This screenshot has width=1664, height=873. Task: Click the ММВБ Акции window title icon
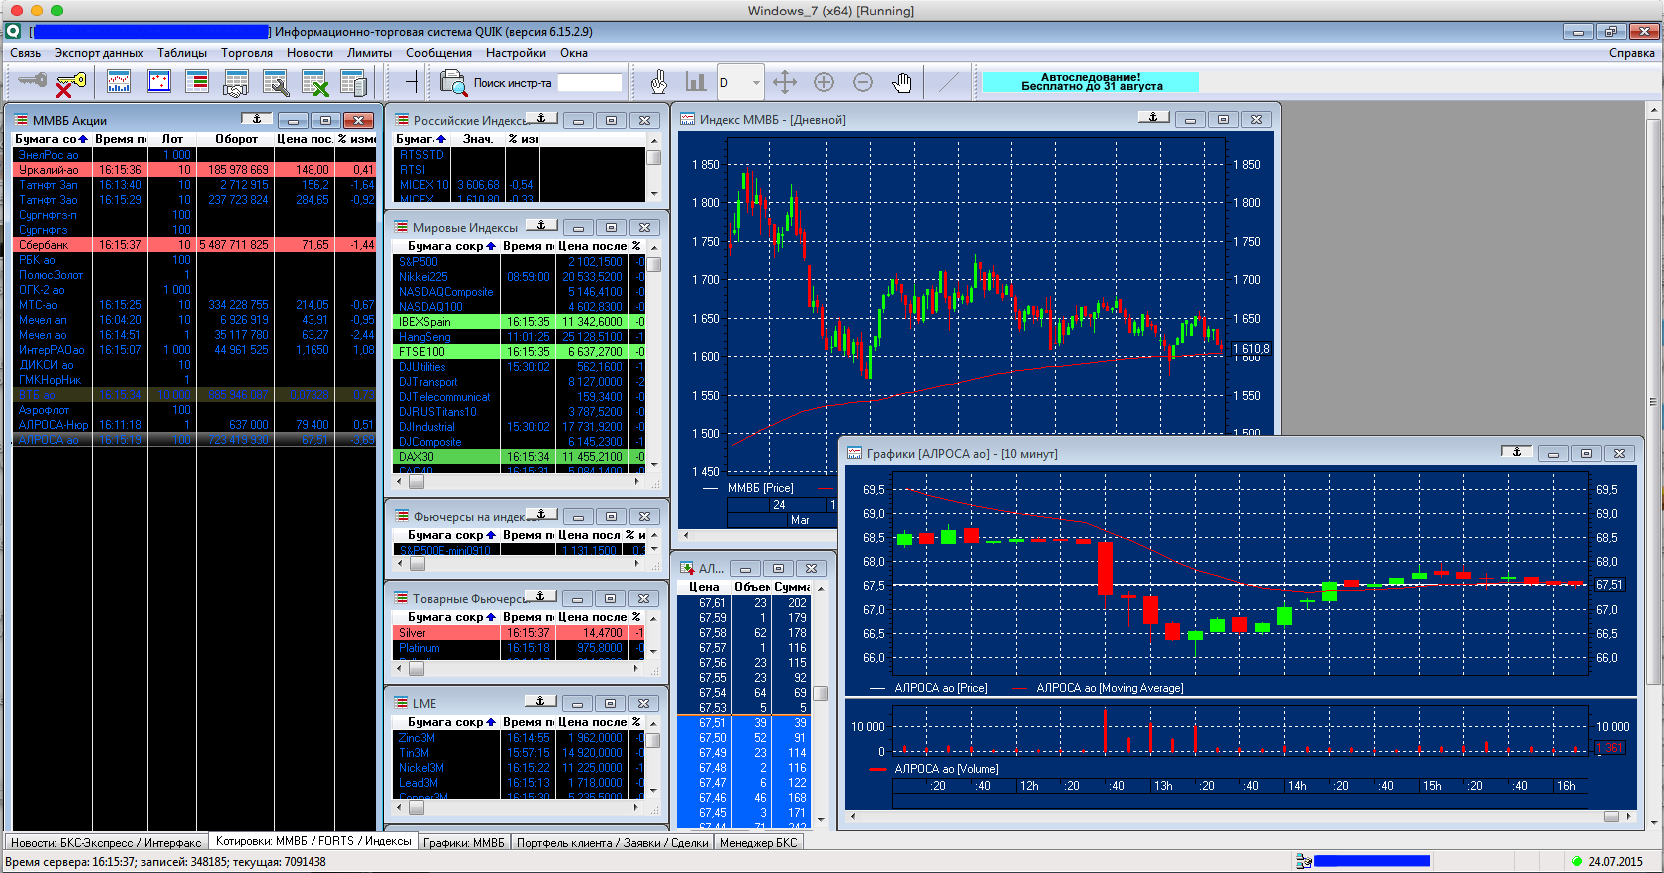click(x=20, y=120)
